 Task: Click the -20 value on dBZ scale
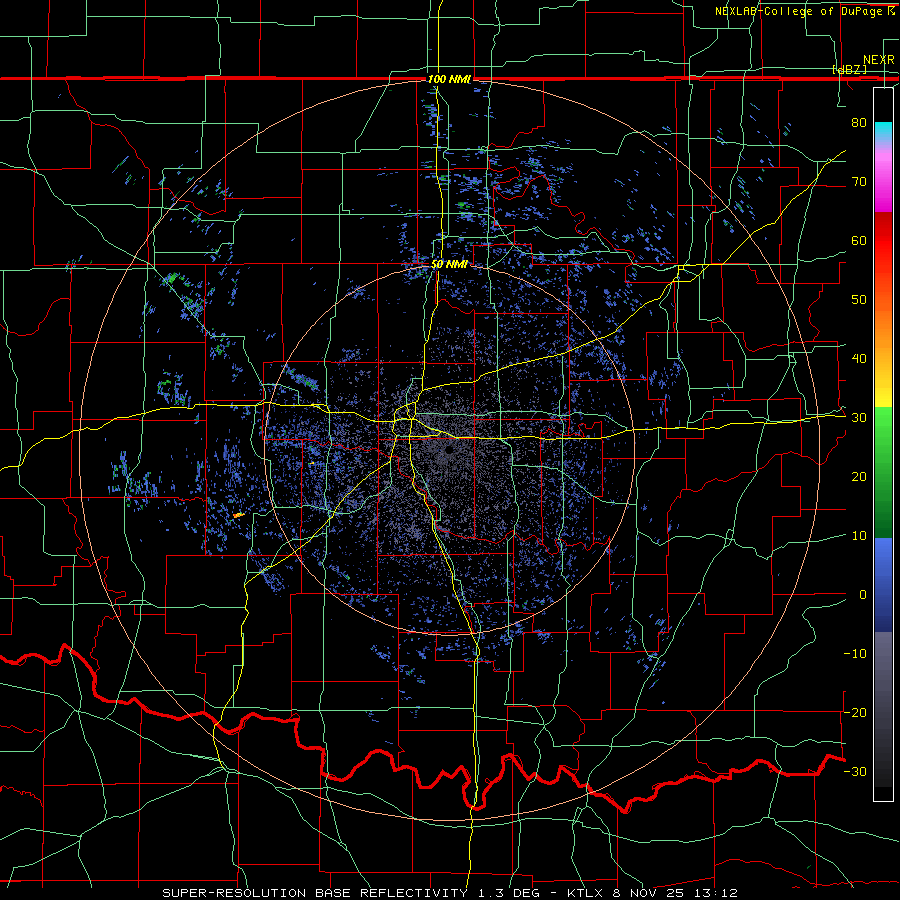click(855, 712)
